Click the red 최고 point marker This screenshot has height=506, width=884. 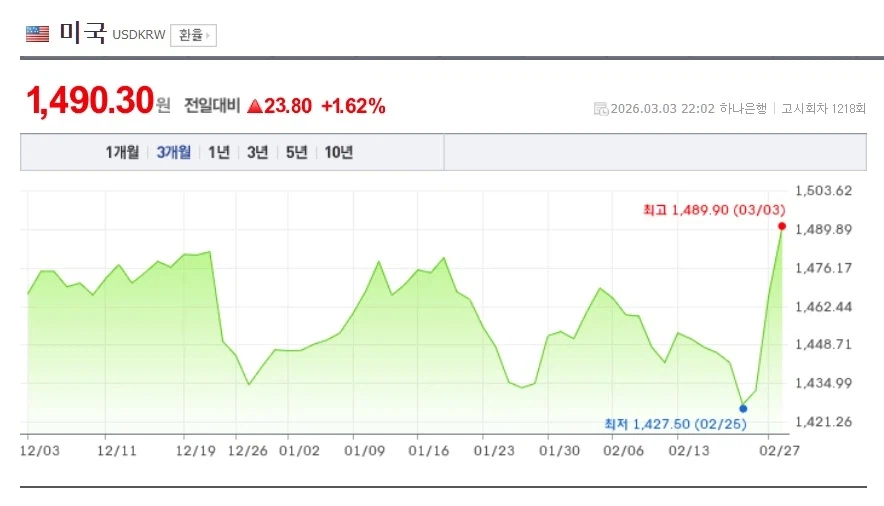coord(781,226)
